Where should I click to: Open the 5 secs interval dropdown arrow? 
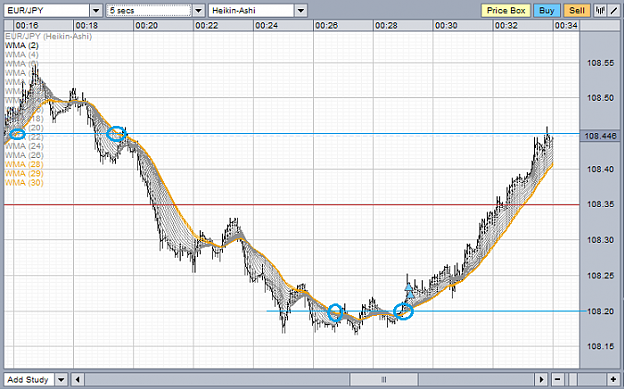point(199,11)
